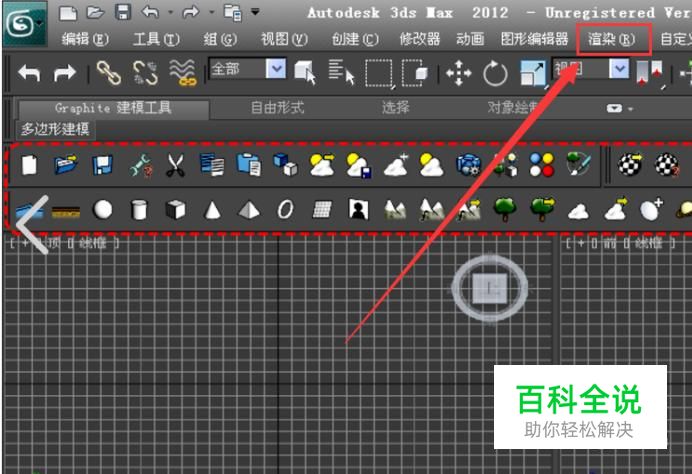The width and height of the screenshot is (692, 474).
Task: Open the 图形编辑器 menu
Action: coord(534,39)
